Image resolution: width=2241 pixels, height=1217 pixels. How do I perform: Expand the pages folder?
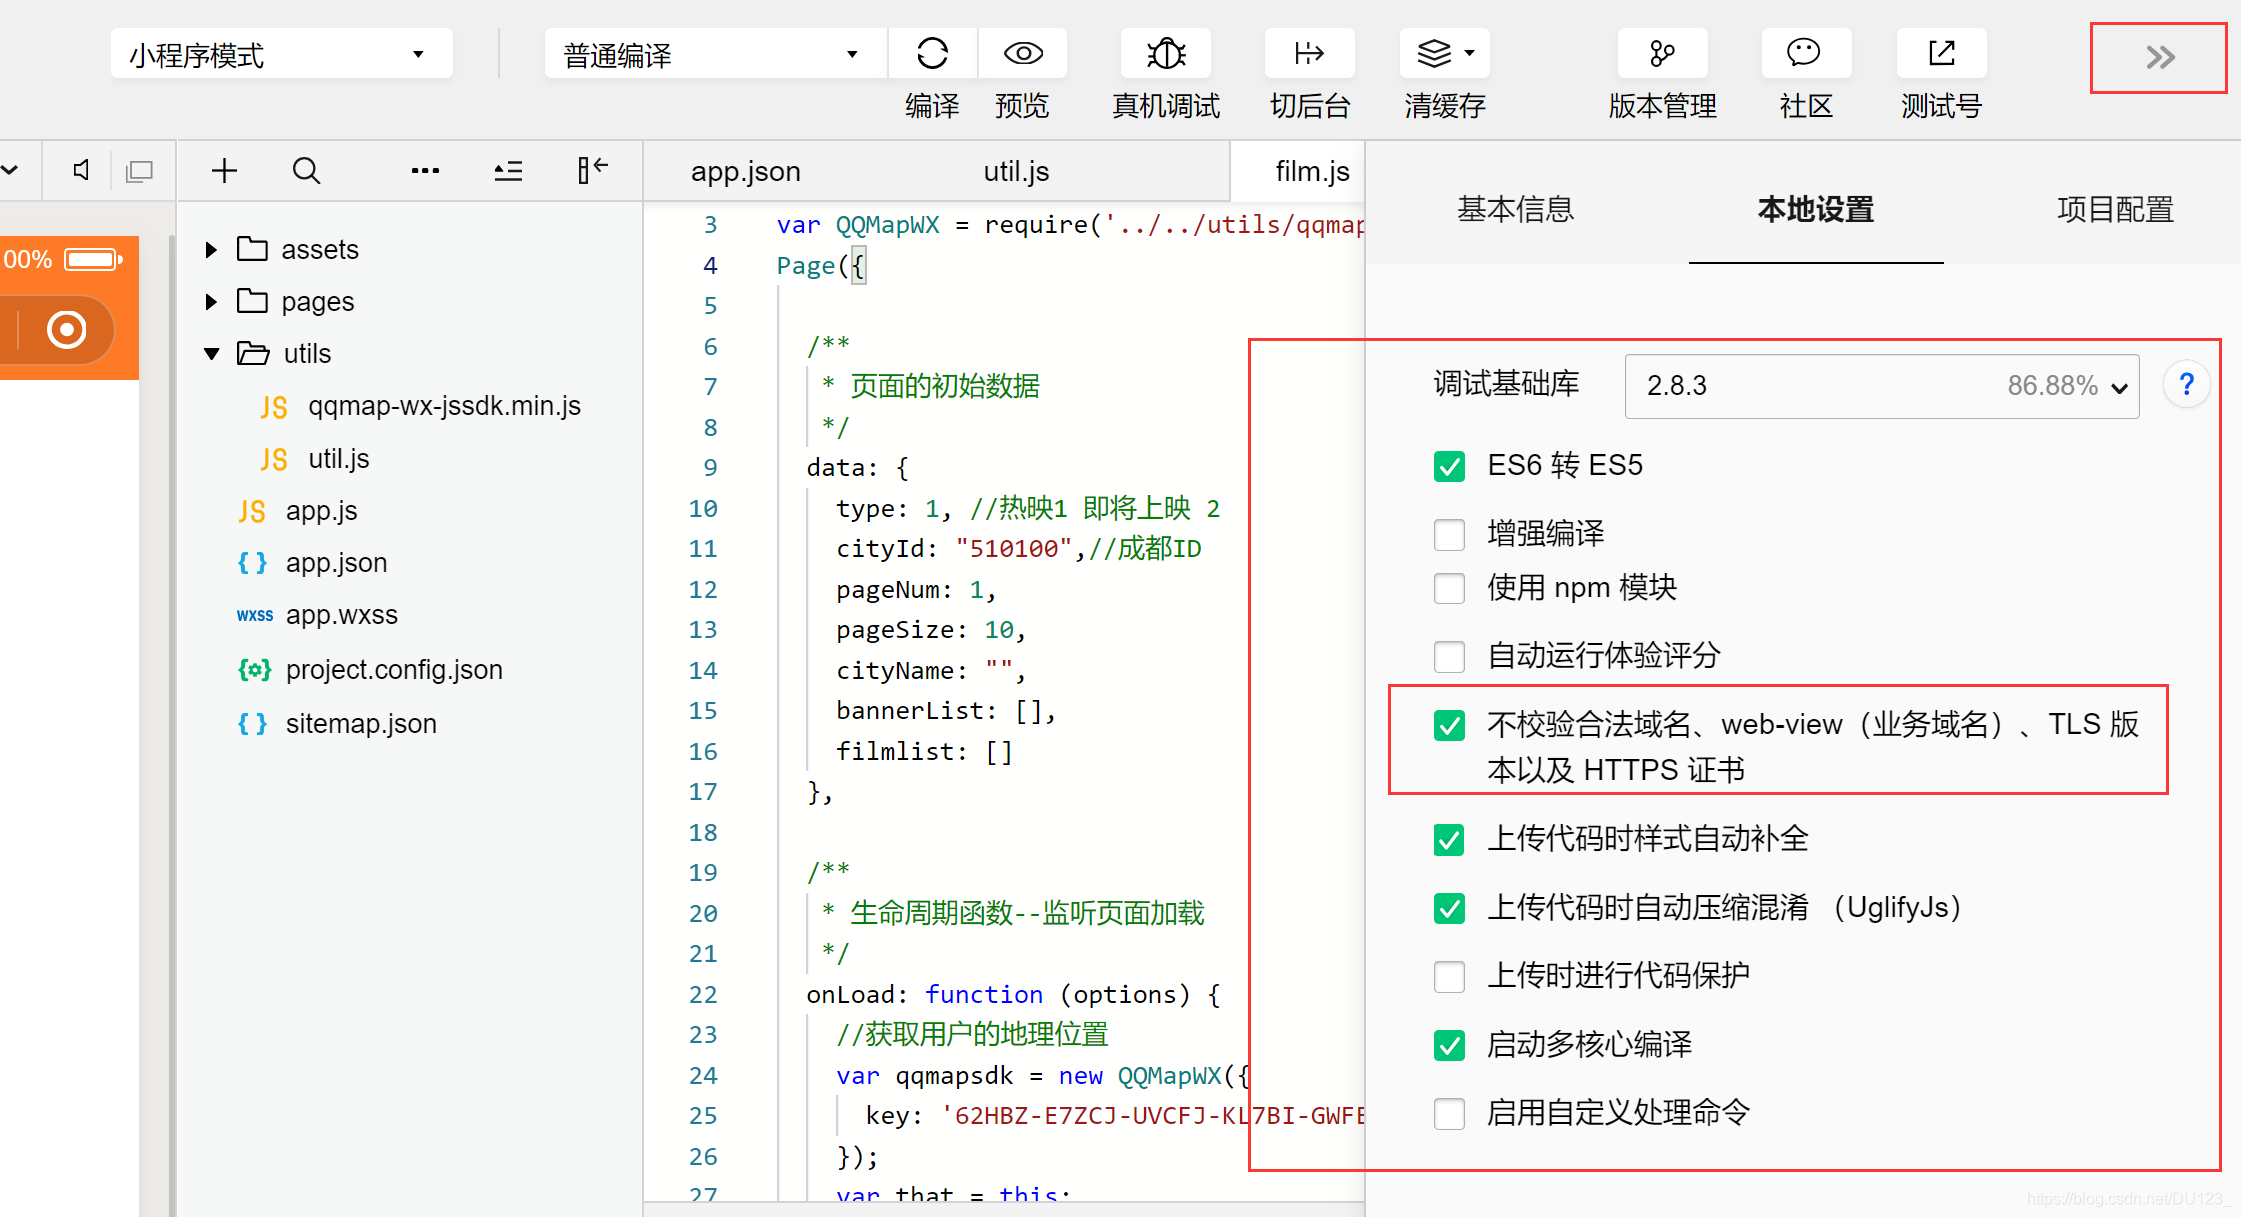pos(211,302)
